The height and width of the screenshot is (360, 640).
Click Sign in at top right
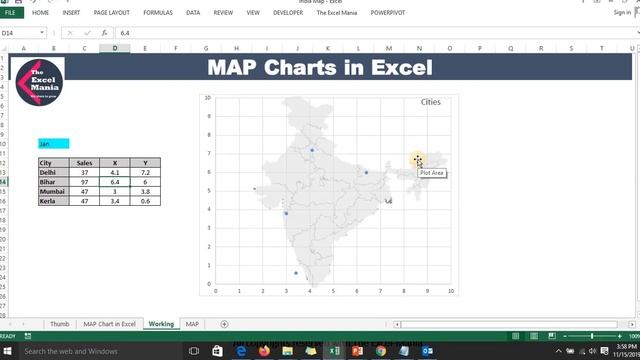622,13
